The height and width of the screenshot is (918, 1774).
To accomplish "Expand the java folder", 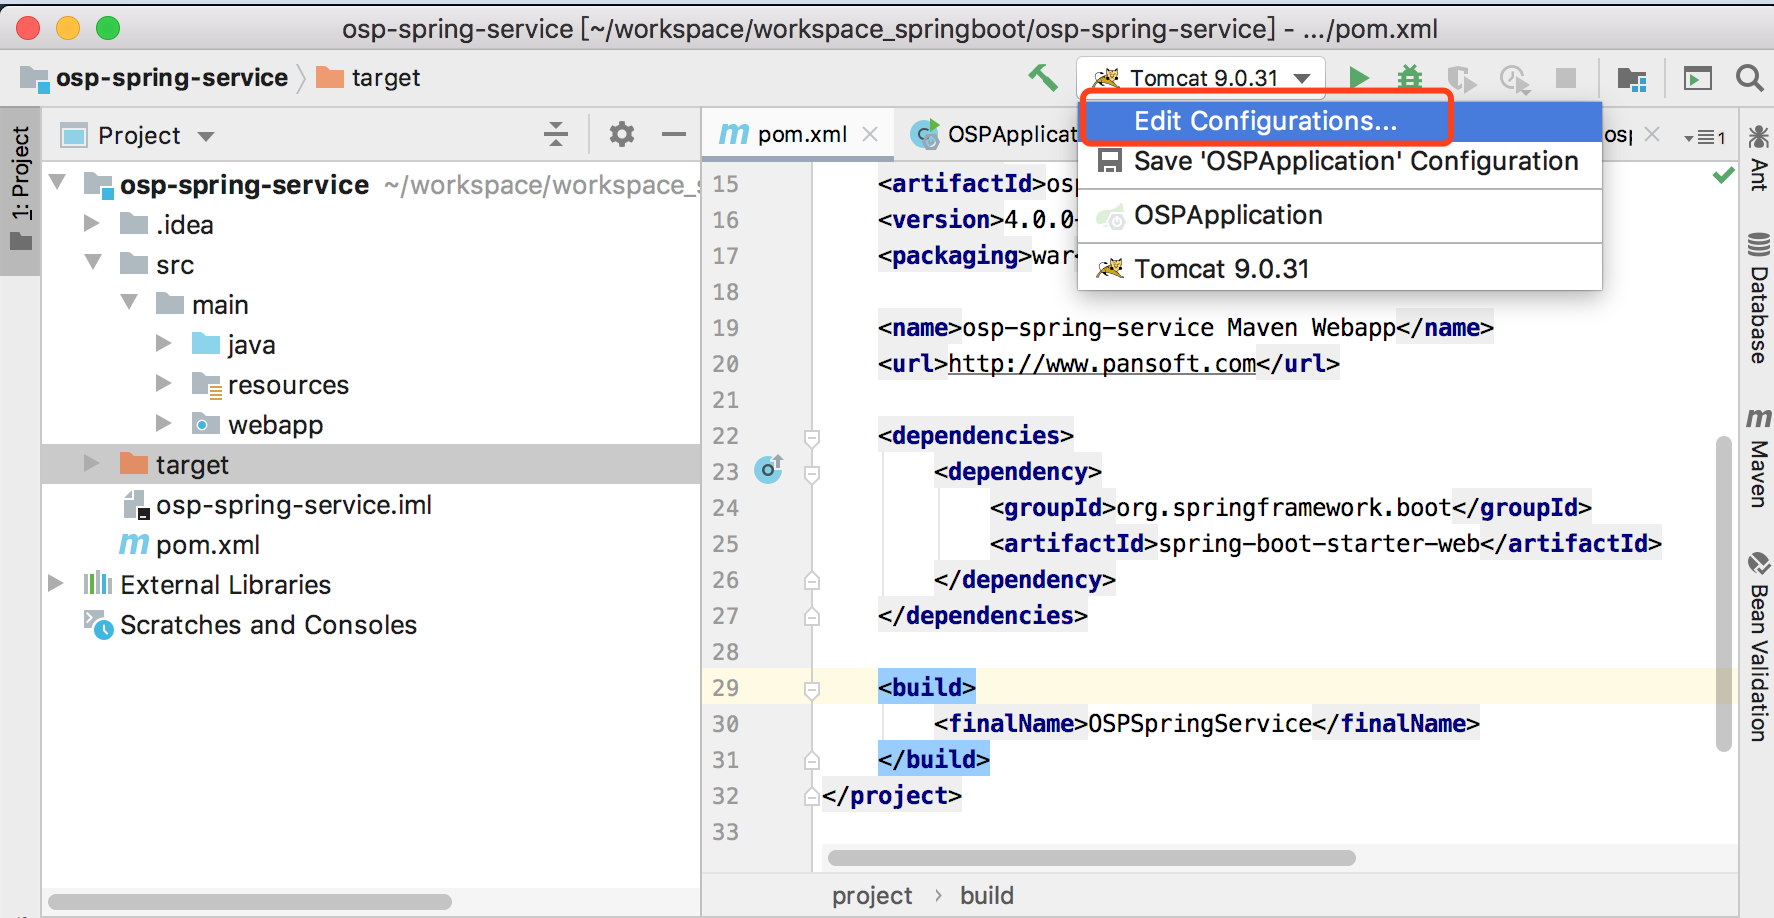I will pyautogui.click(x=164, y=343).
